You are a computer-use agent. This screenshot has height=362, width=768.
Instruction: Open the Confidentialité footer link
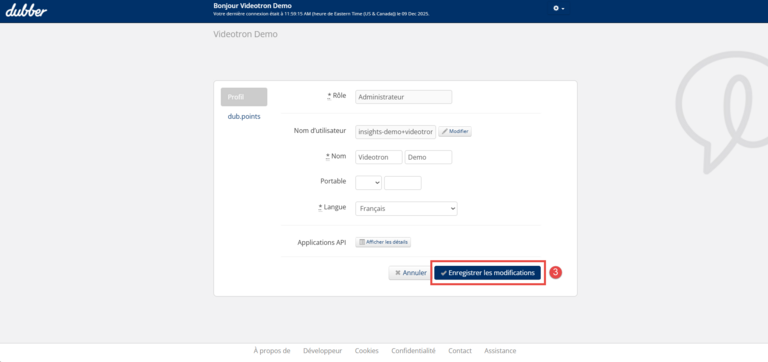[x=413, y=351]
